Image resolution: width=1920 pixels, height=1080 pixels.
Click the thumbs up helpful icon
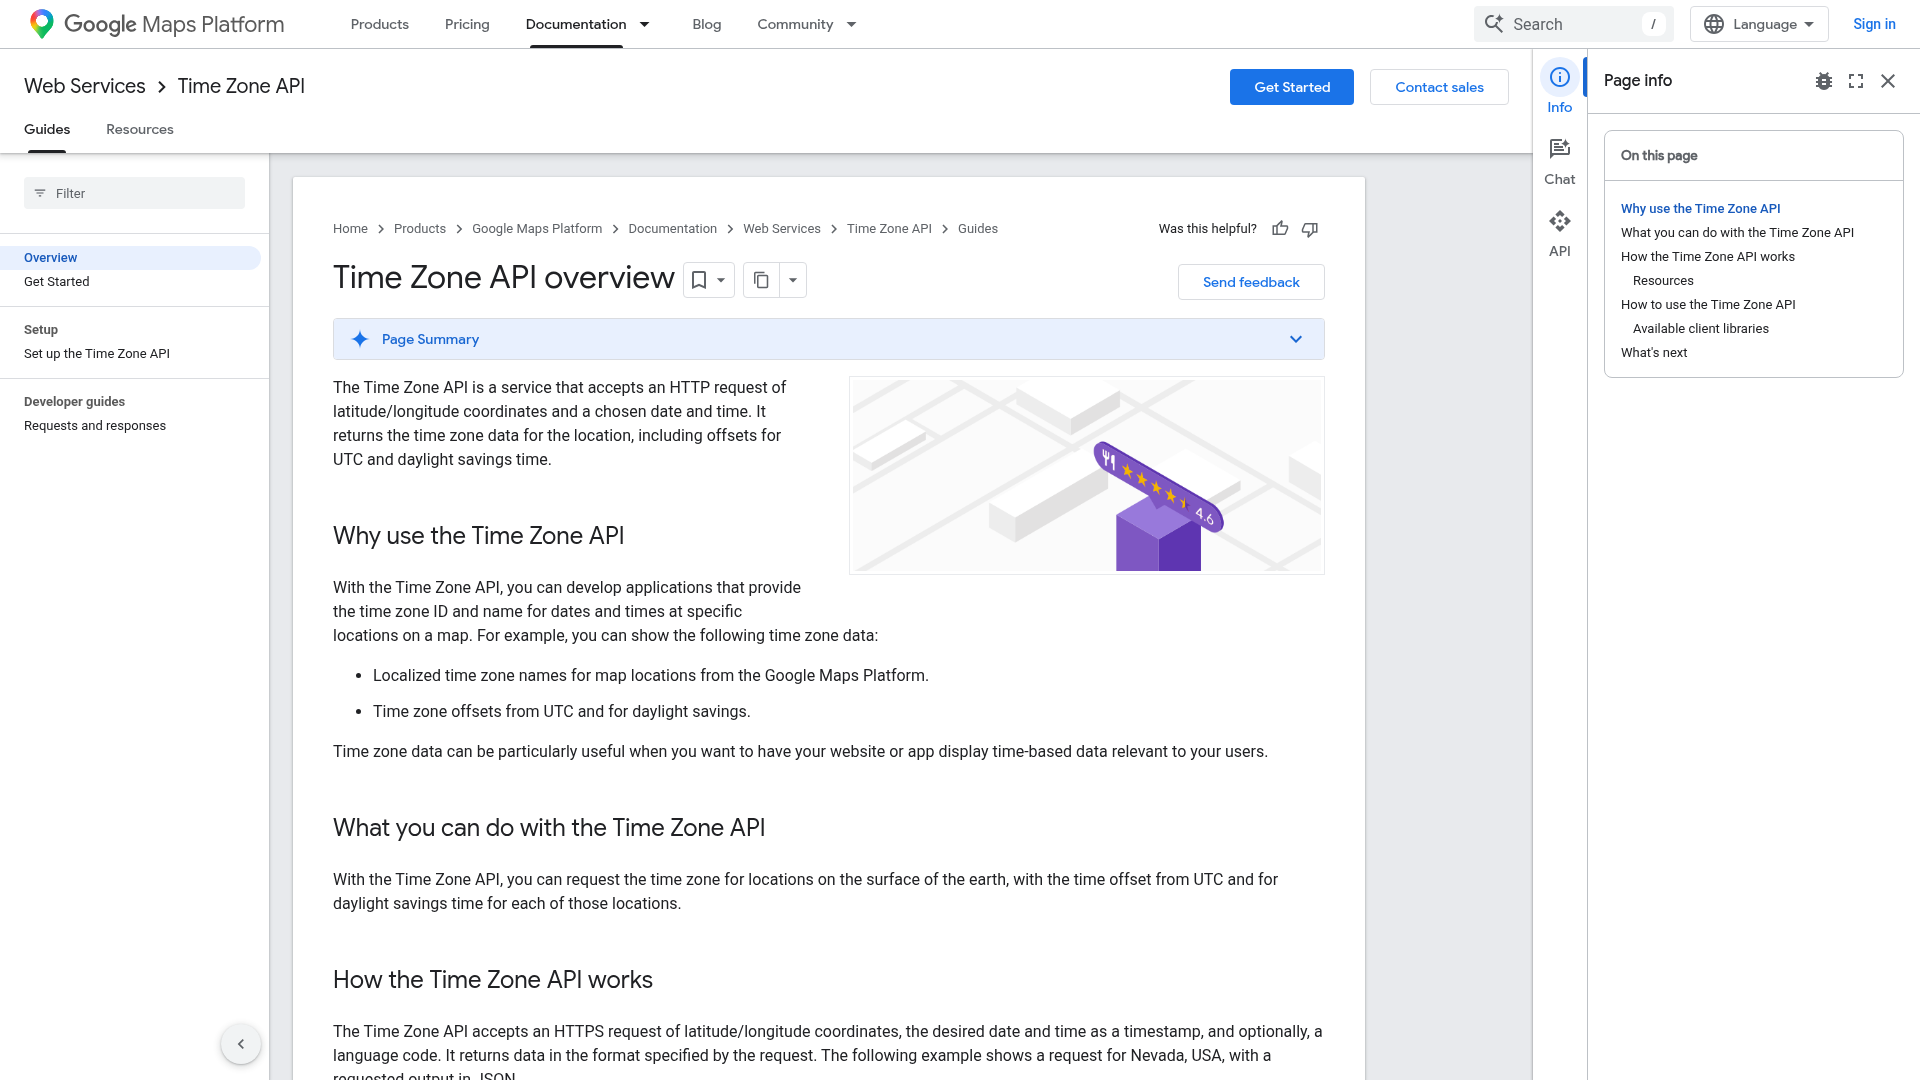click(1280, 229)
